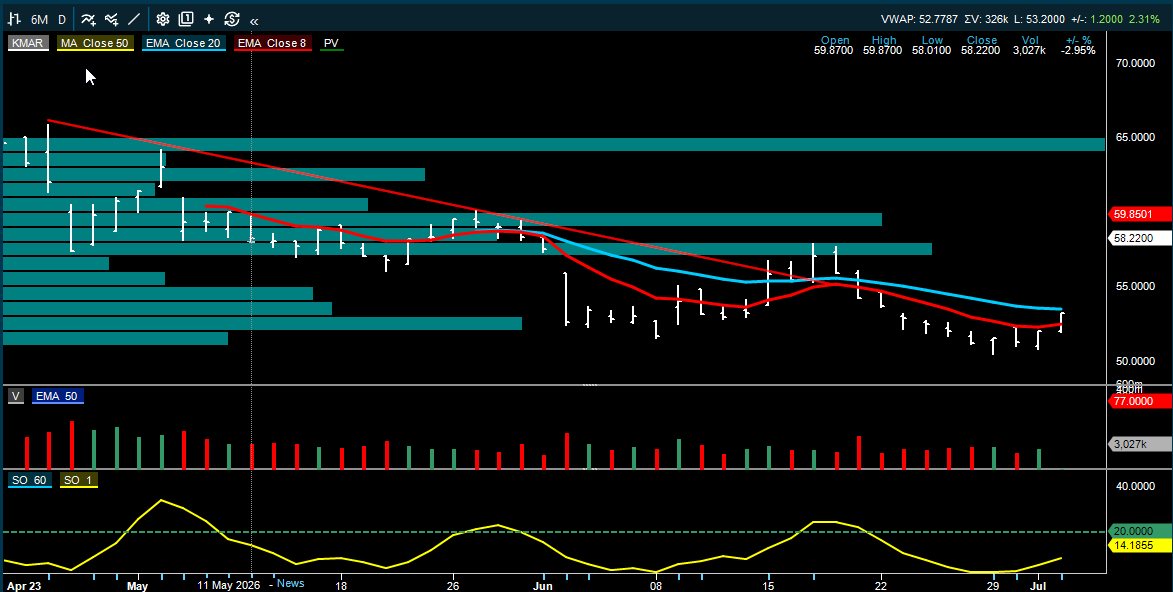This screenshot has height=592, width=1173.
Task: Open the News link on date axis
Action: pos(290,583)
